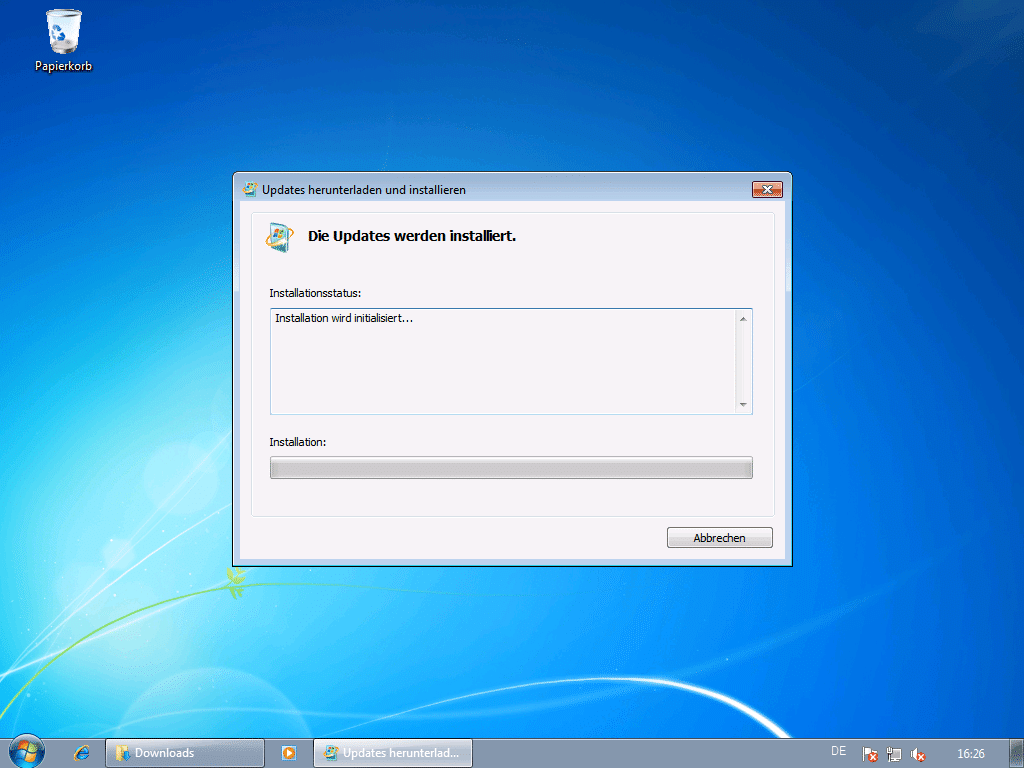
Task: Activate the Updates herunterlad... taskbar button
Action: pos(392,753)
